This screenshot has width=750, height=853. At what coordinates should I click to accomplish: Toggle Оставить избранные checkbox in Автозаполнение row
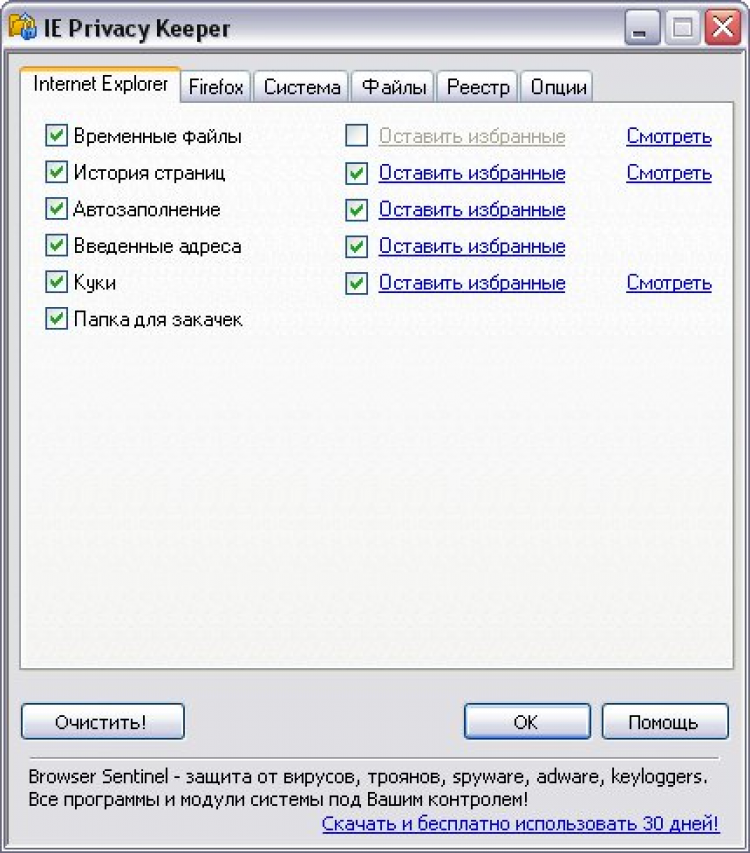click(x=357, y=210)
